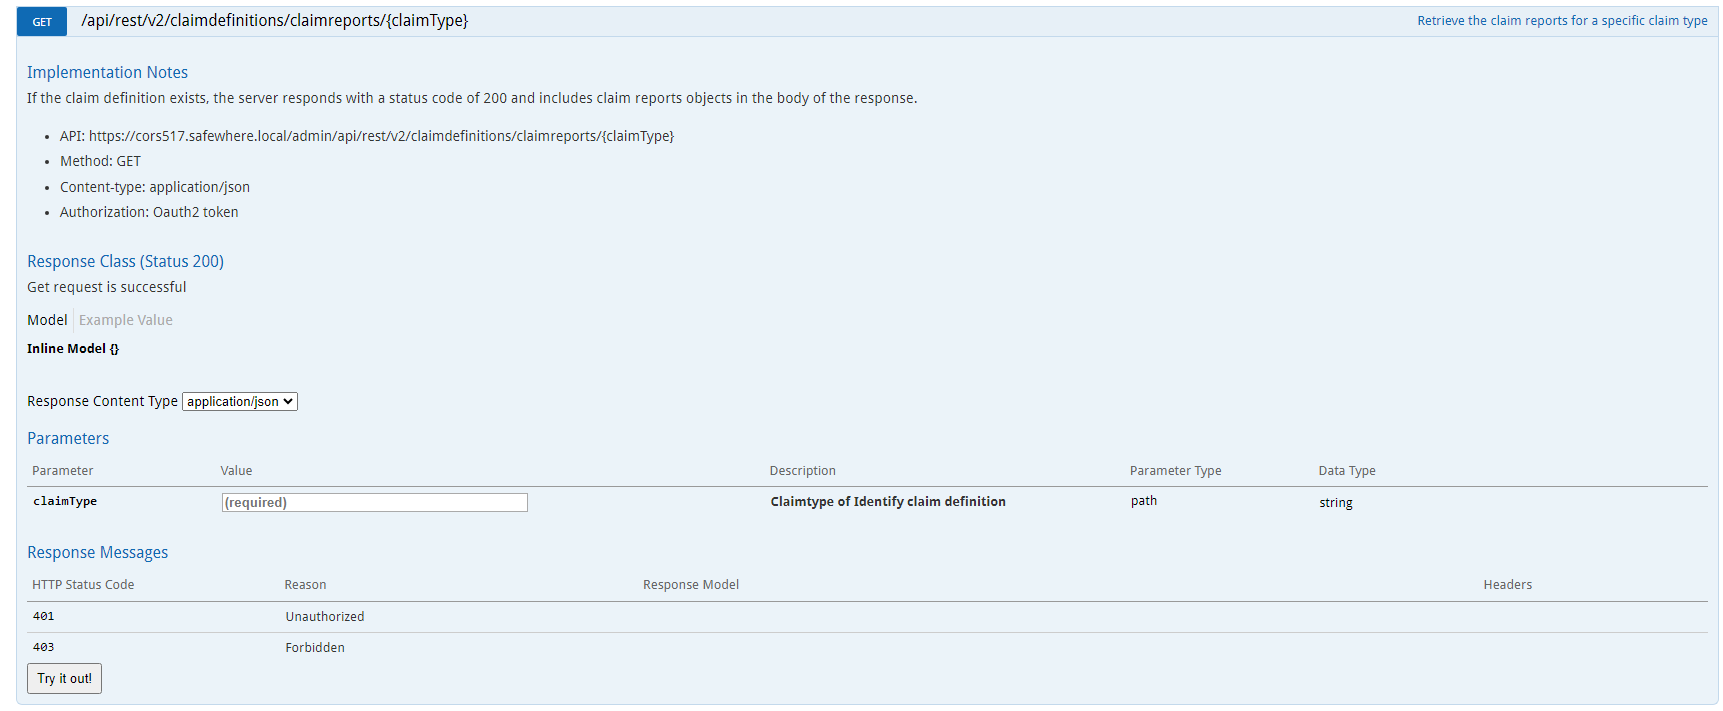Click the 'Reason' column header

305,585
